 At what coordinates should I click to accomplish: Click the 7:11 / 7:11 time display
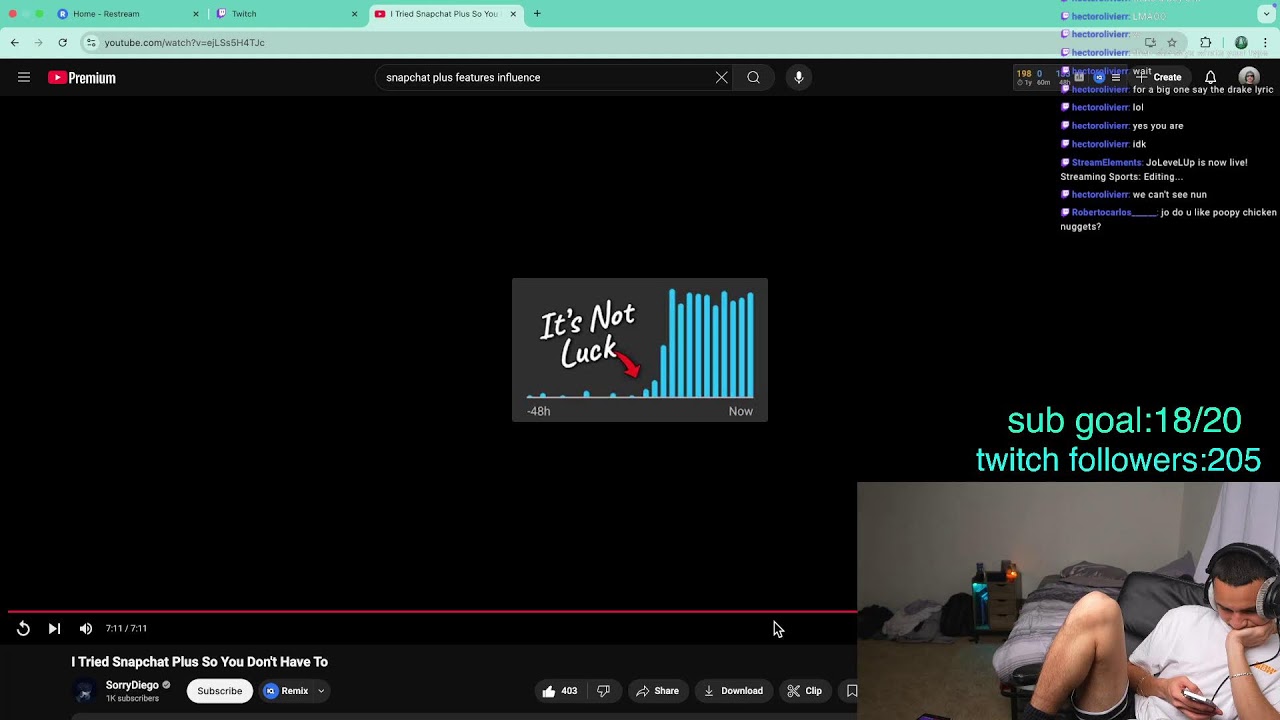tap(126, 628)
